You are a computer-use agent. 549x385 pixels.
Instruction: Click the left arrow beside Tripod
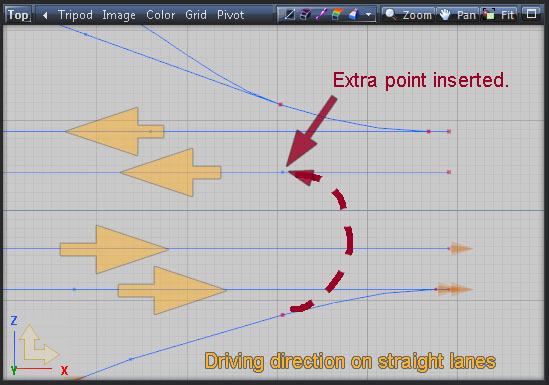tap(45, 15)
